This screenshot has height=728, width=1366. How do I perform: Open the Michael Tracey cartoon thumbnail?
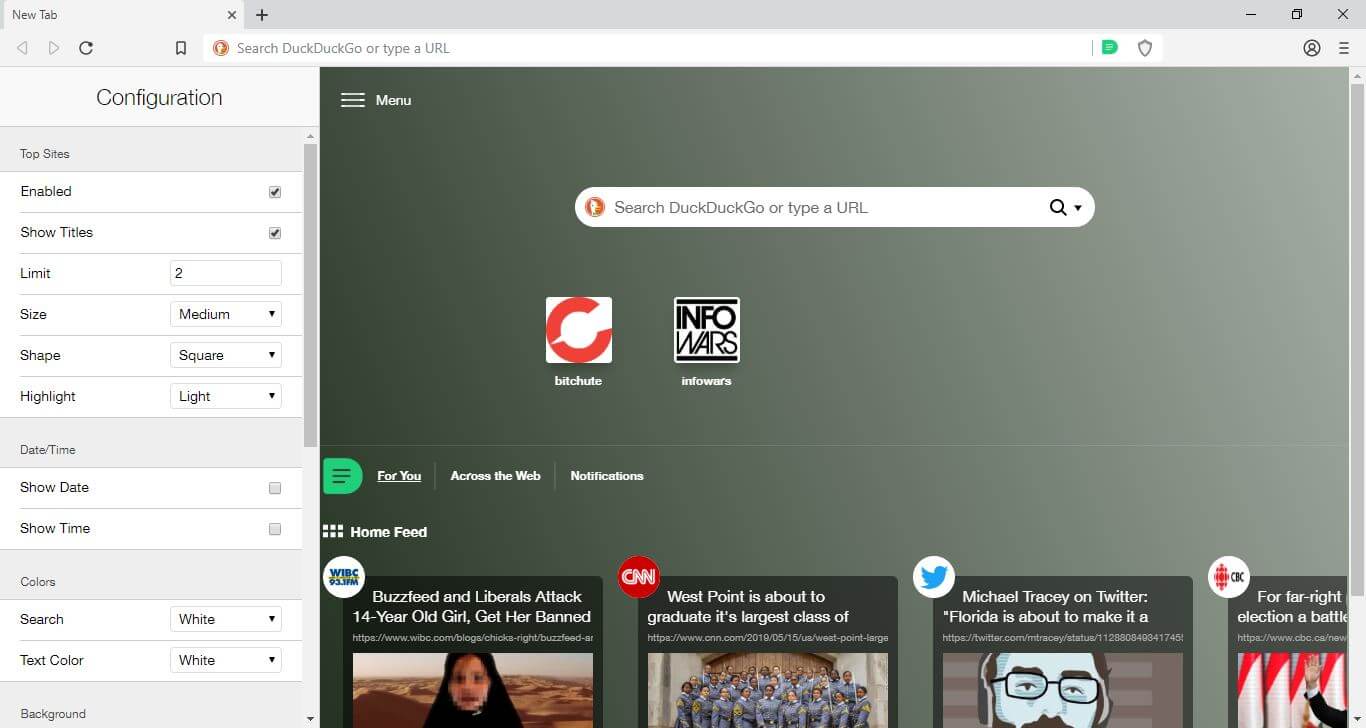pyautogui.click(x=1062, y=690)
